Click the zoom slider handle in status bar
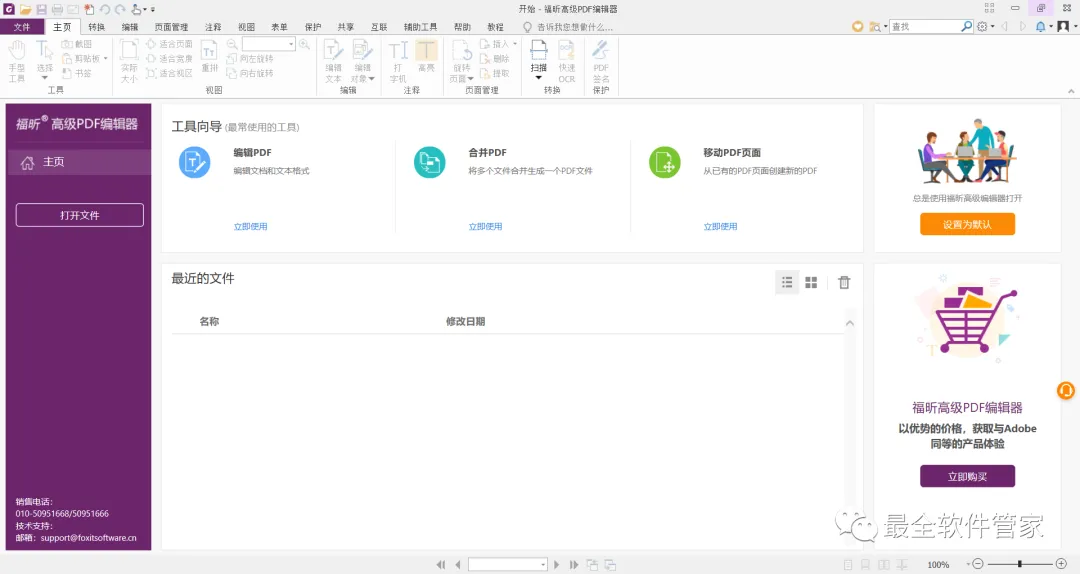This screenshot has height=574, width=1080. (x=1019, y=564)
